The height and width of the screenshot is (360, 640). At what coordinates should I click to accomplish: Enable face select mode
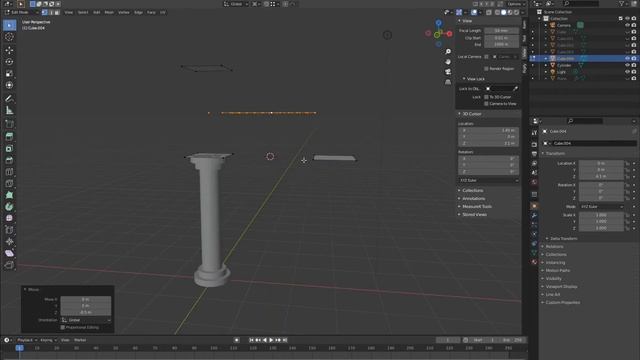pyautogui.click(x=57, y=13)
